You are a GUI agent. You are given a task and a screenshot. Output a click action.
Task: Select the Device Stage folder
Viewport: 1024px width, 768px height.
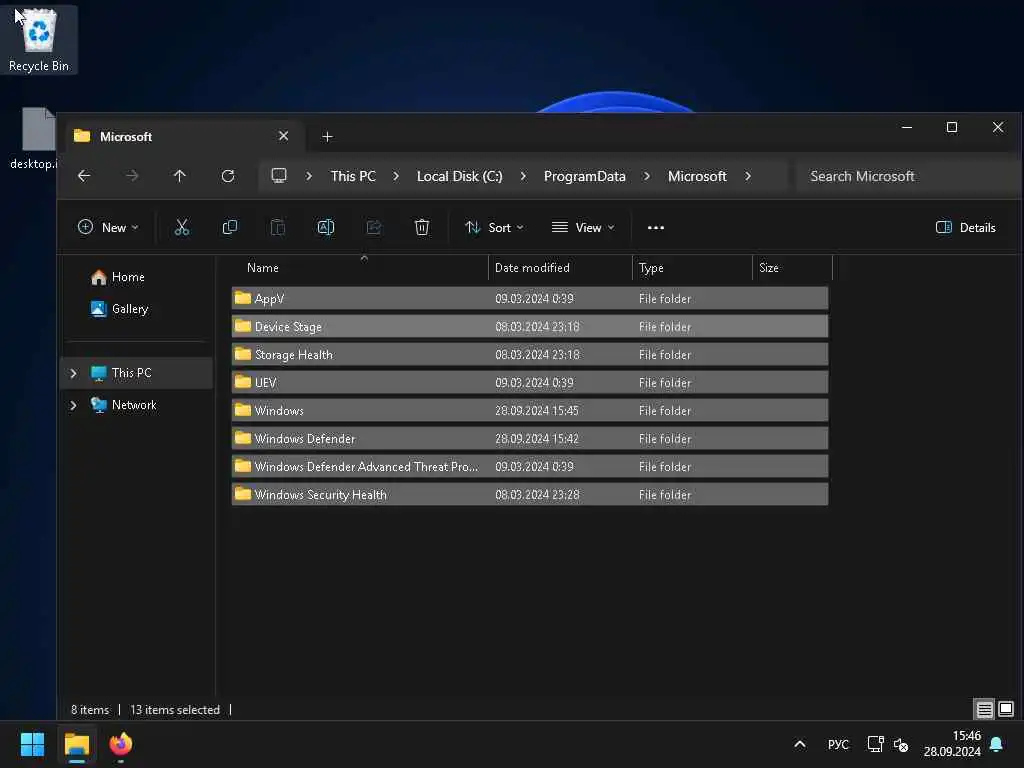(x=530, y=327)
